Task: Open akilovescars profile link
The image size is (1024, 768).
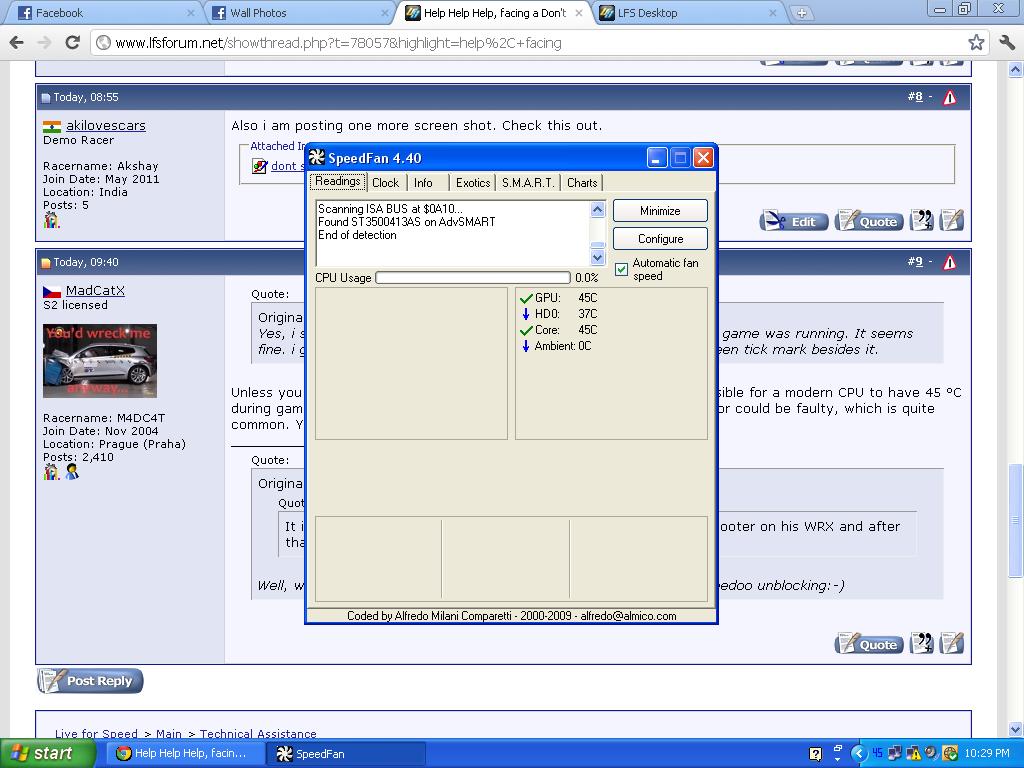Action: point(105,125)
